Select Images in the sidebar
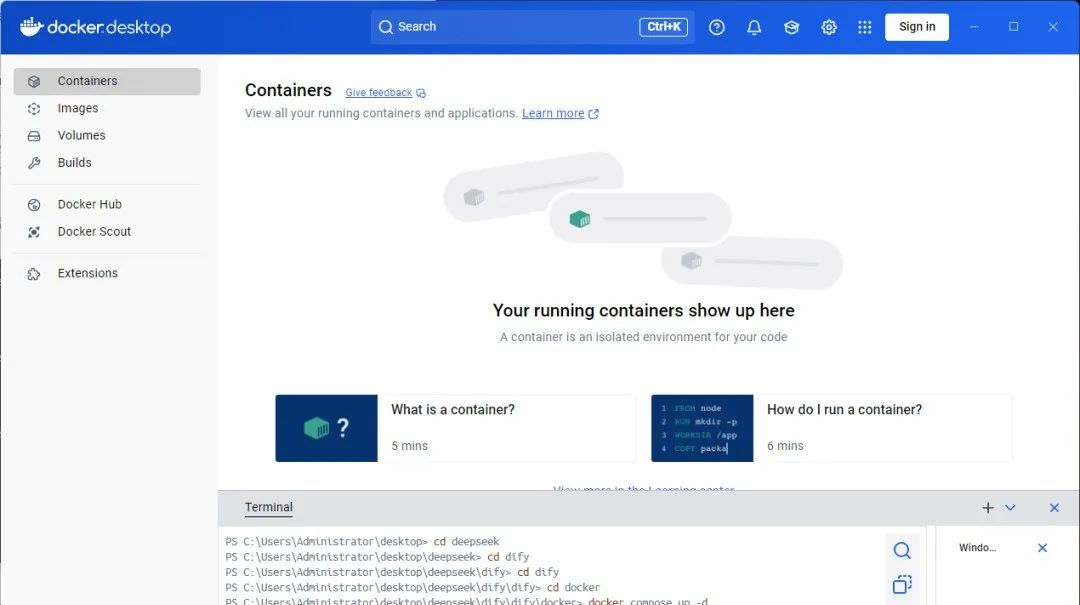This screenshot has height=605, width=1080. (107, 108)
